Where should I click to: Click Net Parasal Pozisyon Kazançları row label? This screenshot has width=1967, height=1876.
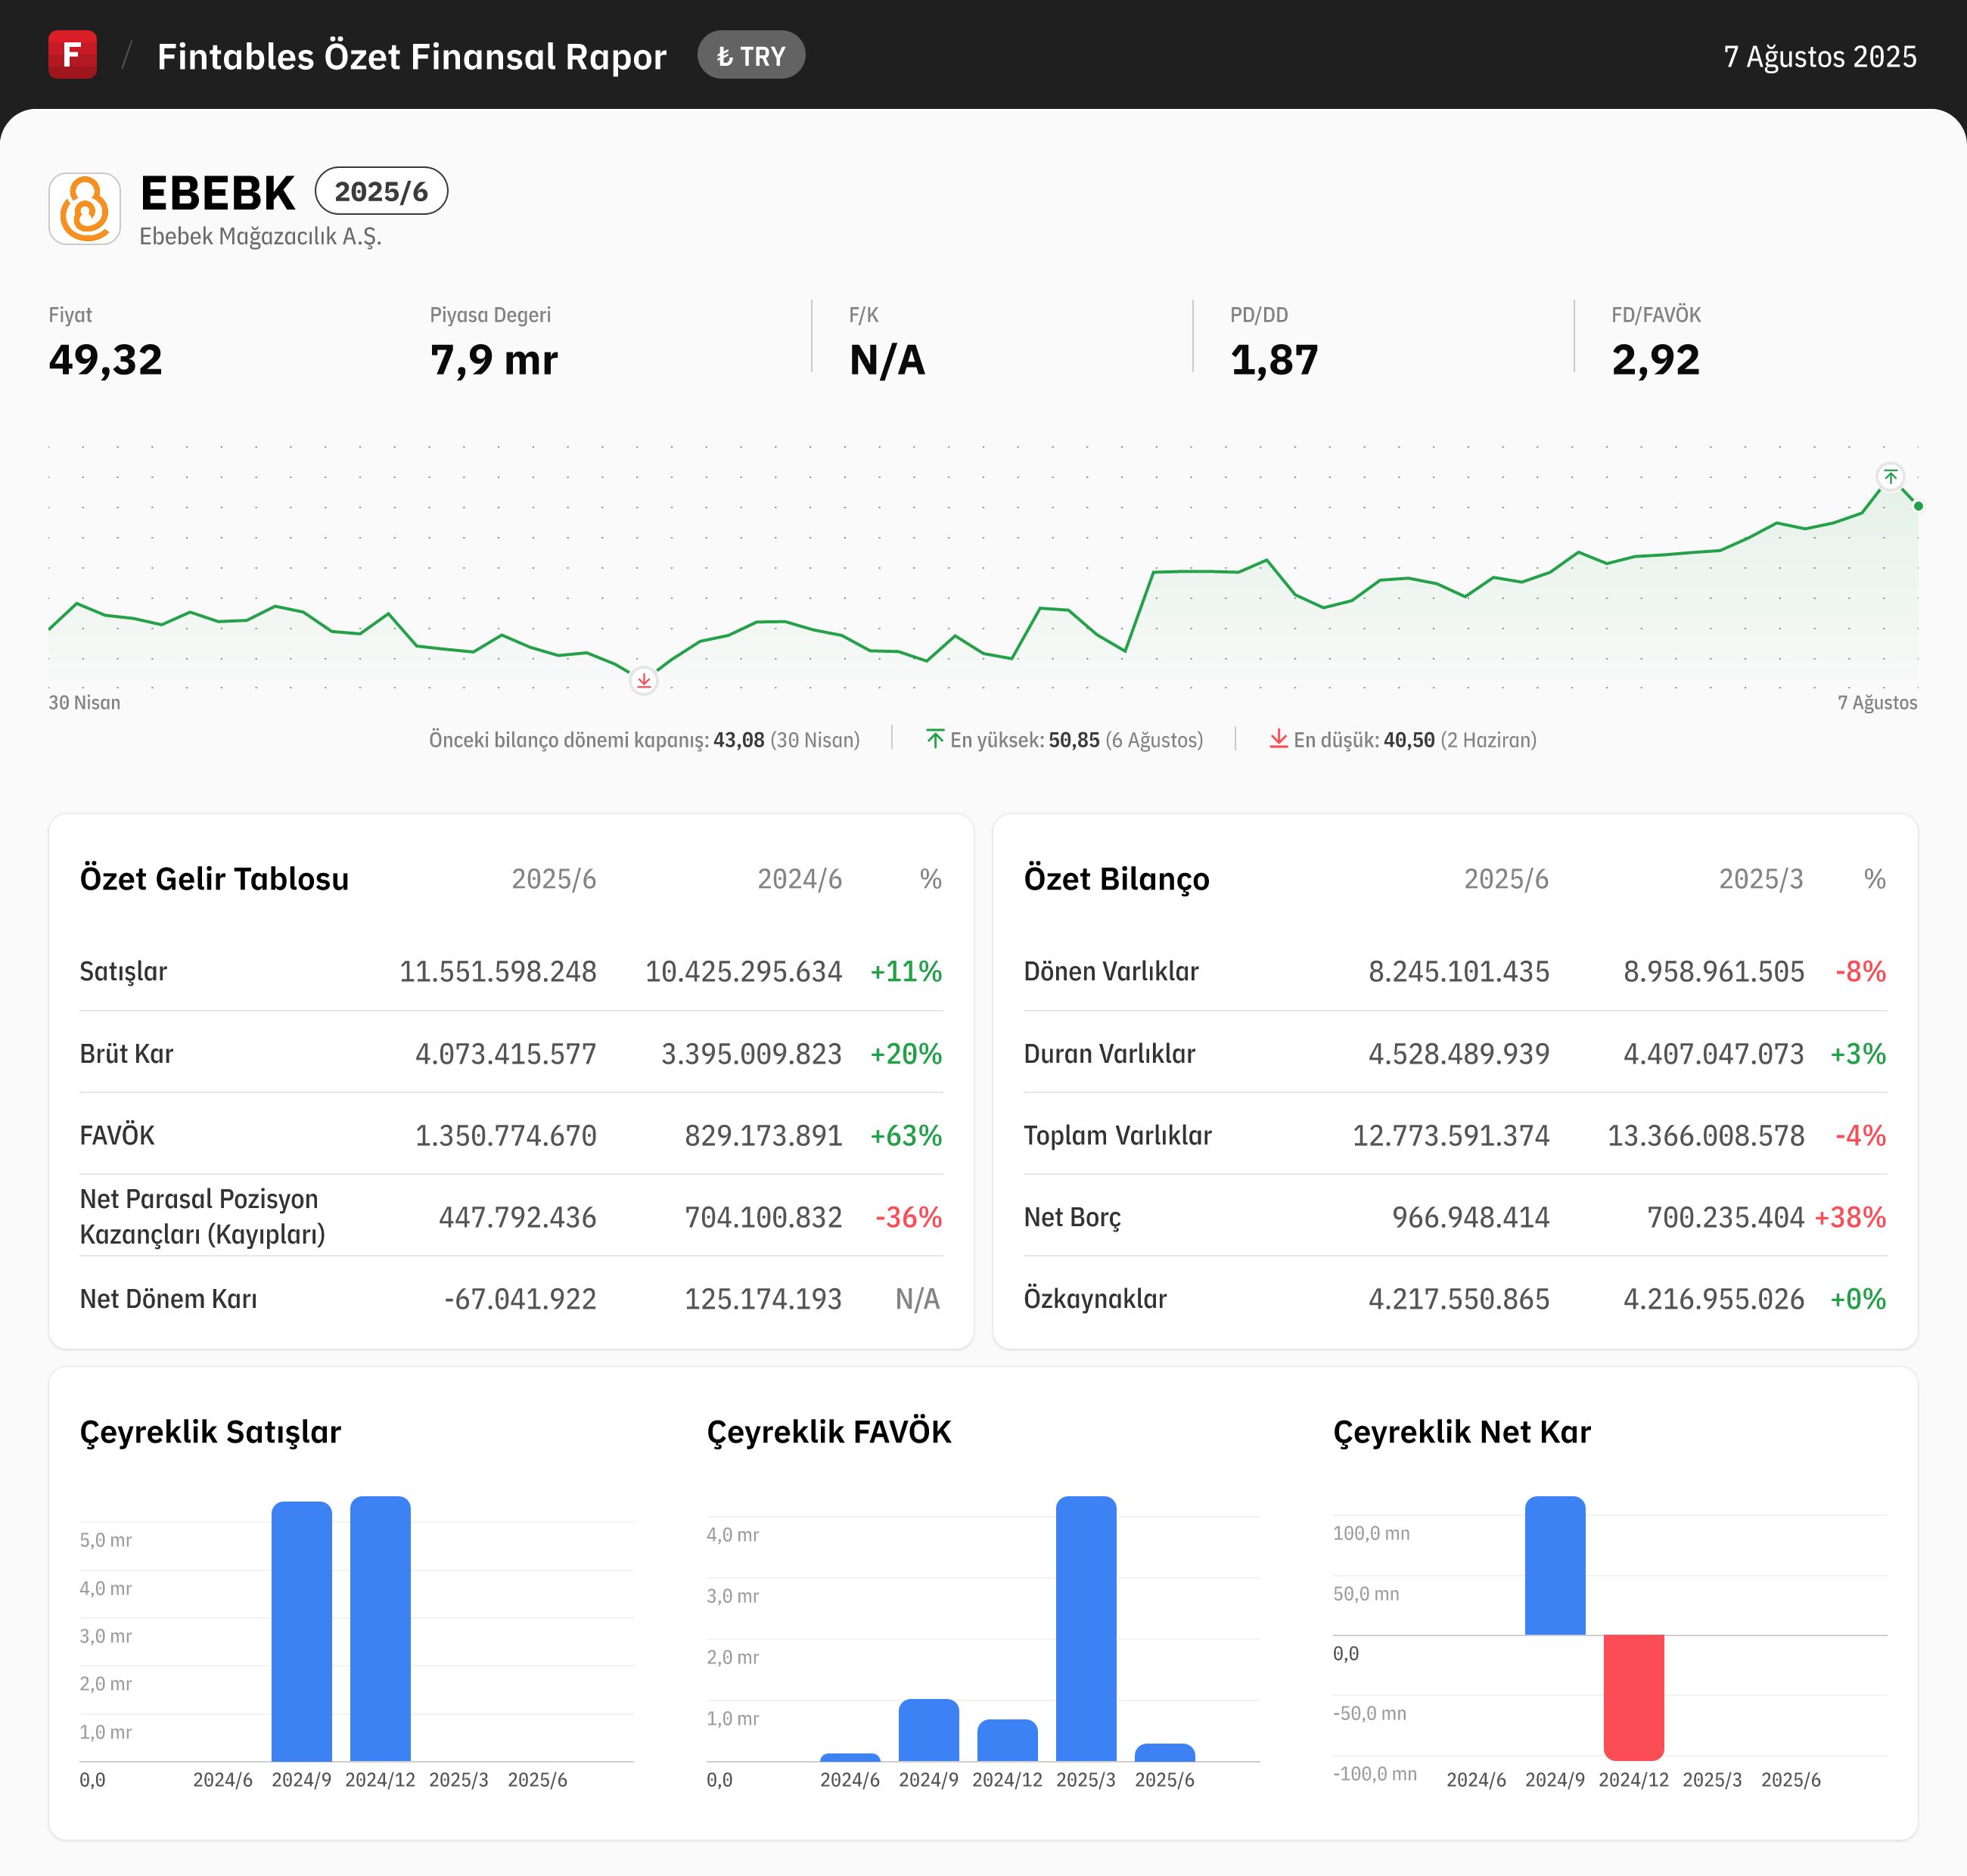point(203,1217)
